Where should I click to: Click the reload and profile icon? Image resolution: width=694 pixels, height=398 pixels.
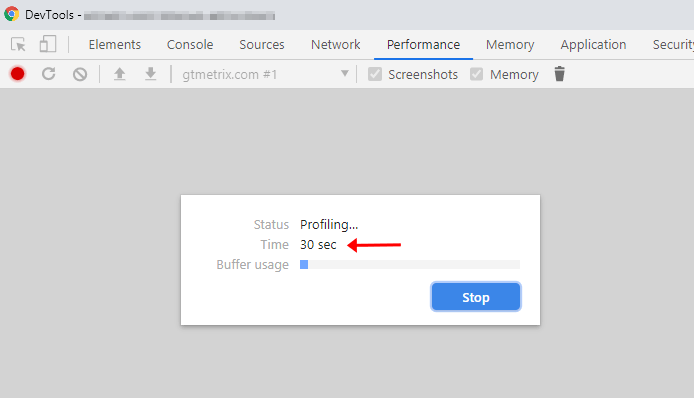[x=49, y=74]
